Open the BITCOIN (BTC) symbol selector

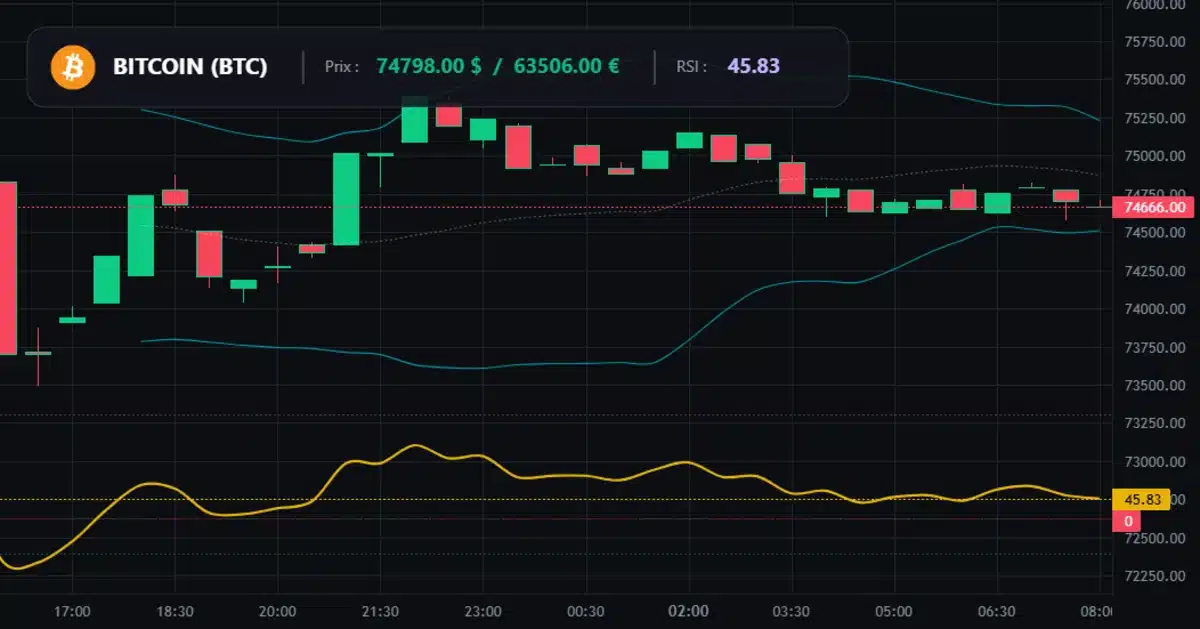point(190,67)
